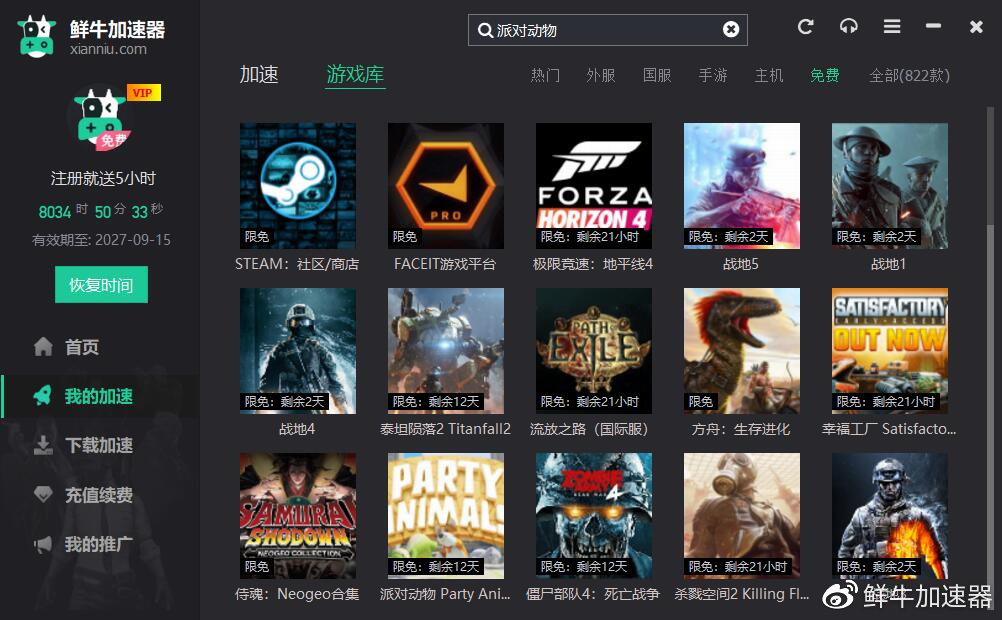1002x620 pixels.
Task: Click the refresh icon in the top bar
Action: 805,27
